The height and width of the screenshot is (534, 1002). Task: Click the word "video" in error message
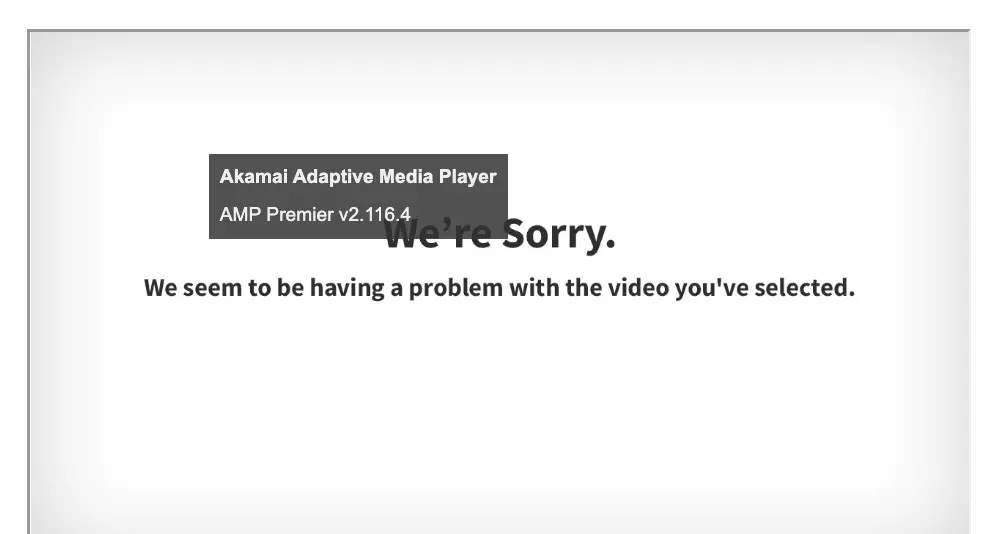click(636, 288)
